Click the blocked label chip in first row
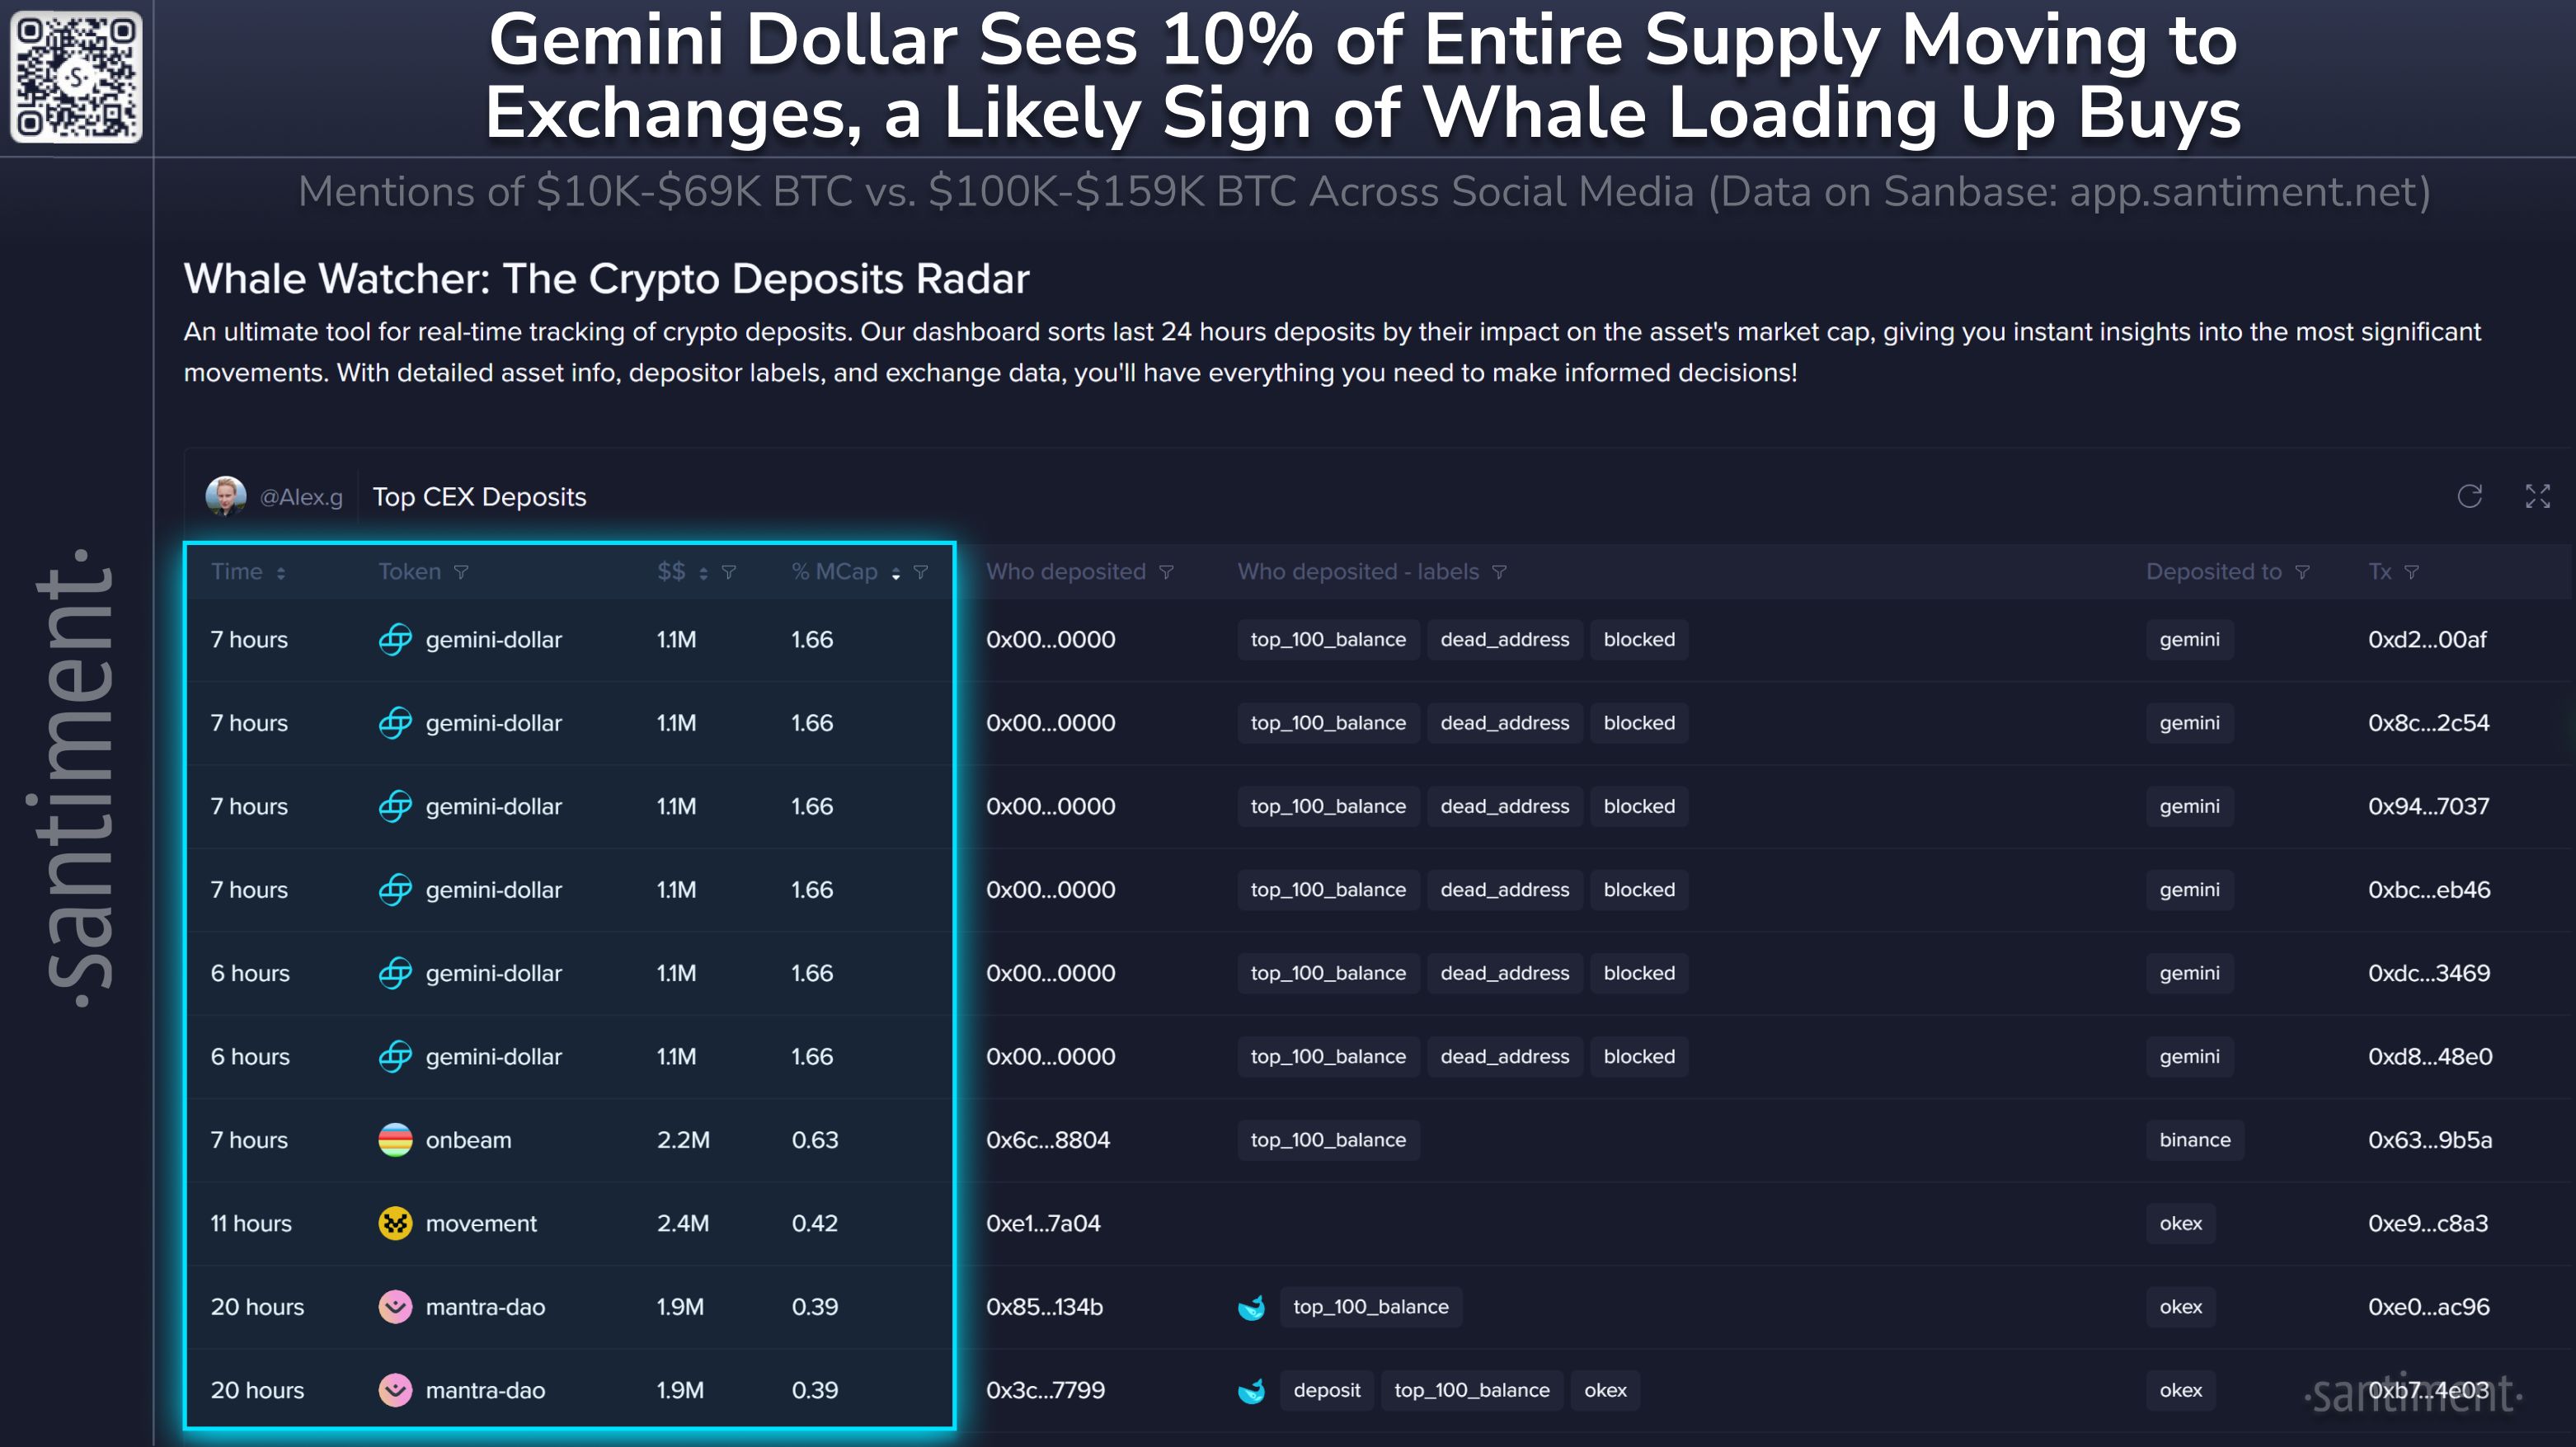The image size is (2576, 1447). tap(1639, 639)
